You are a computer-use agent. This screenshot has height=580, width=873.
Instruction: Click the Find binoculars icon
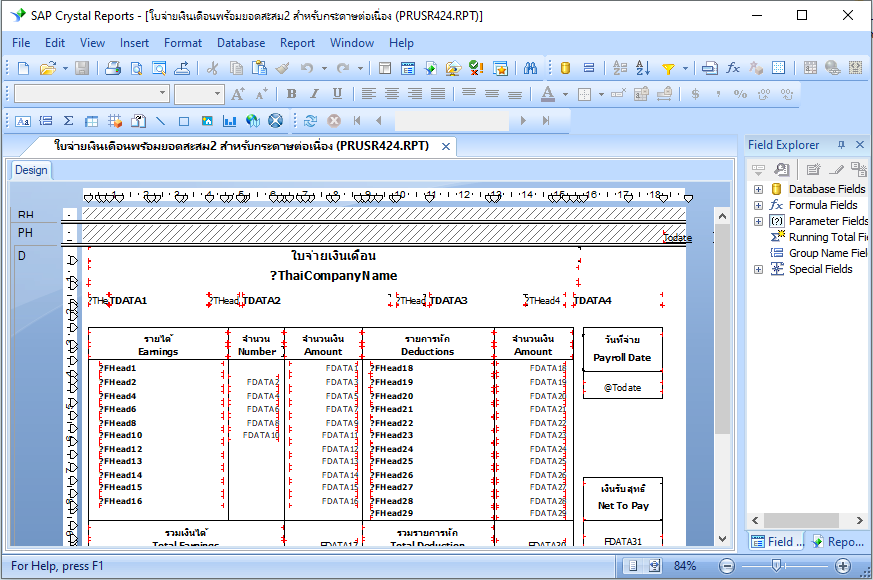pyautogui.click(x=530, y=68)
